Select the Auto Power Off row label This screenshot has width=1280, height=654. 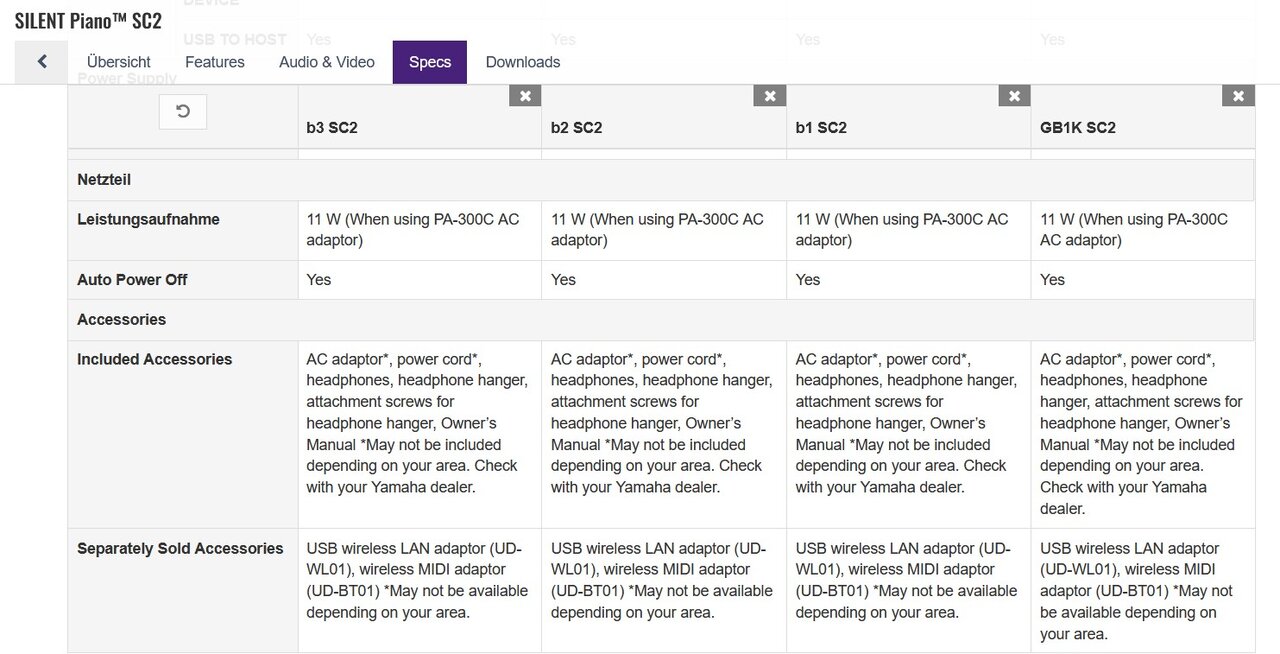click(132, 280)
